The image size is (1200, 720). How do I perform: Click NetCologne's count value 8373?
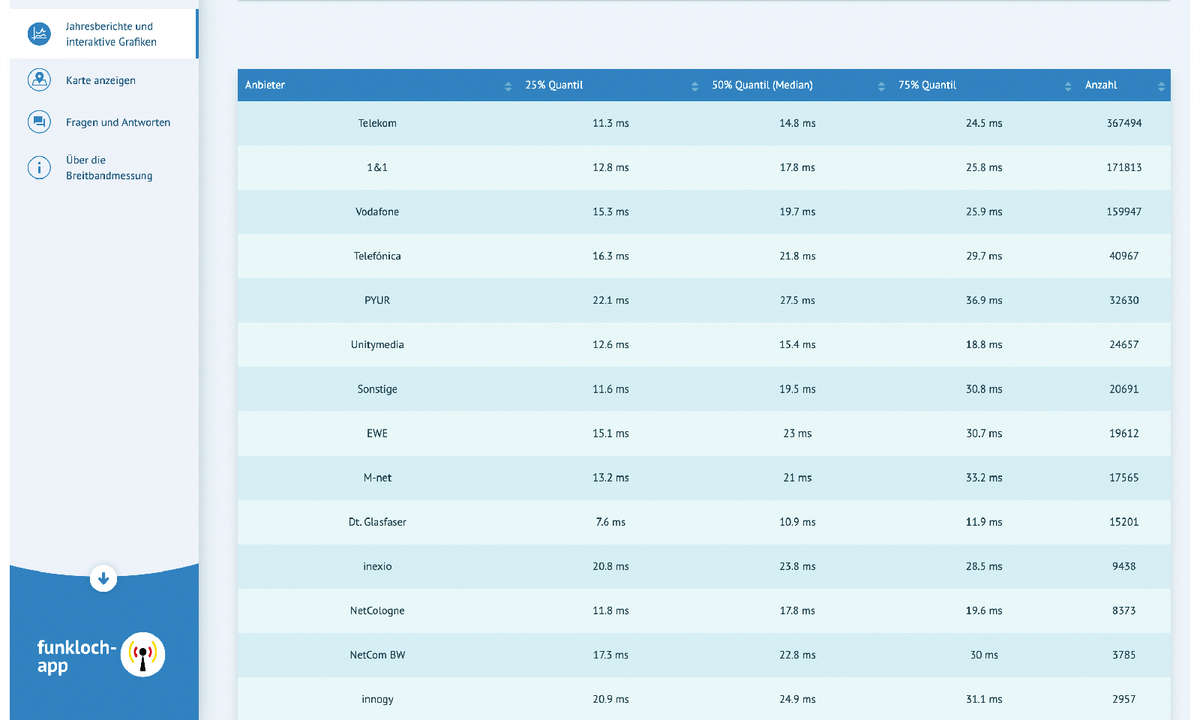1124,611
